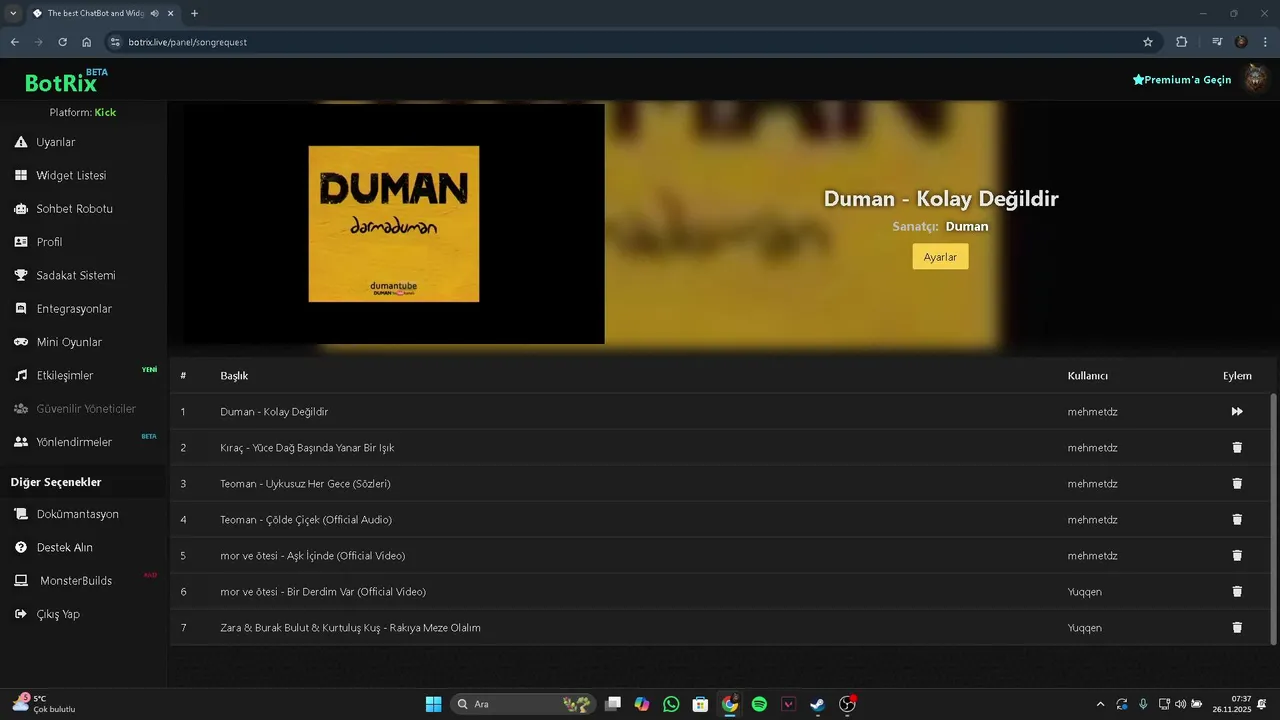Viewport: 1280px width, 720px height.
Task: Delete Zara & Burak Bulut song from list
Action: point(1237,628)
